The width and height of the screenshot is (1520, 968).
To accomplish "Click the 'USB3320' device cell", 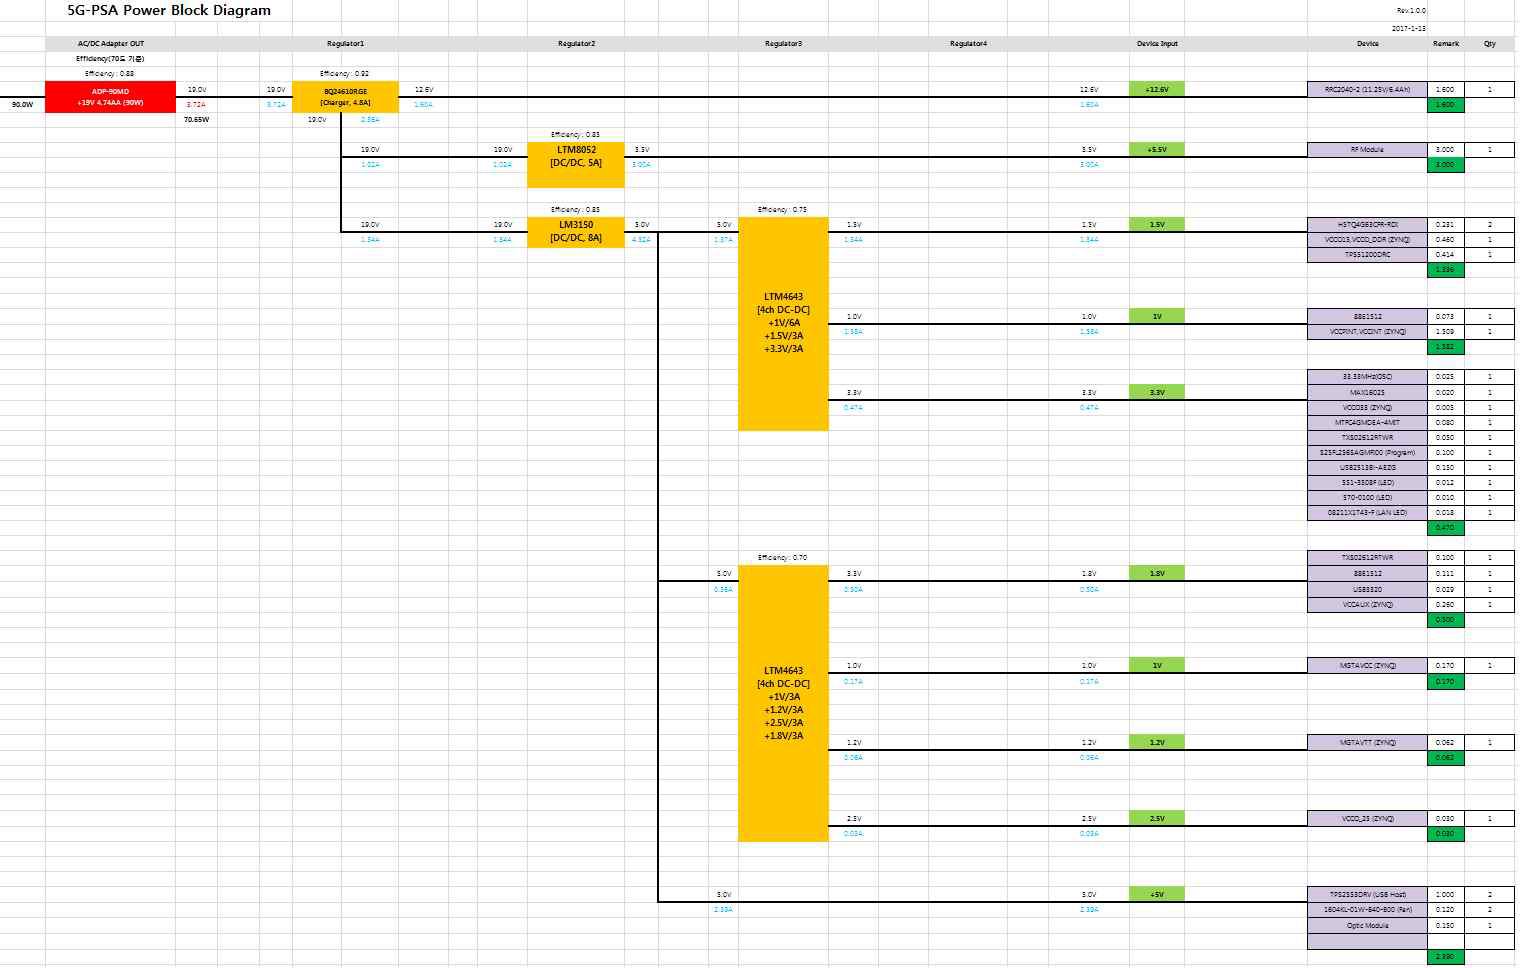I will point(1367,589).
